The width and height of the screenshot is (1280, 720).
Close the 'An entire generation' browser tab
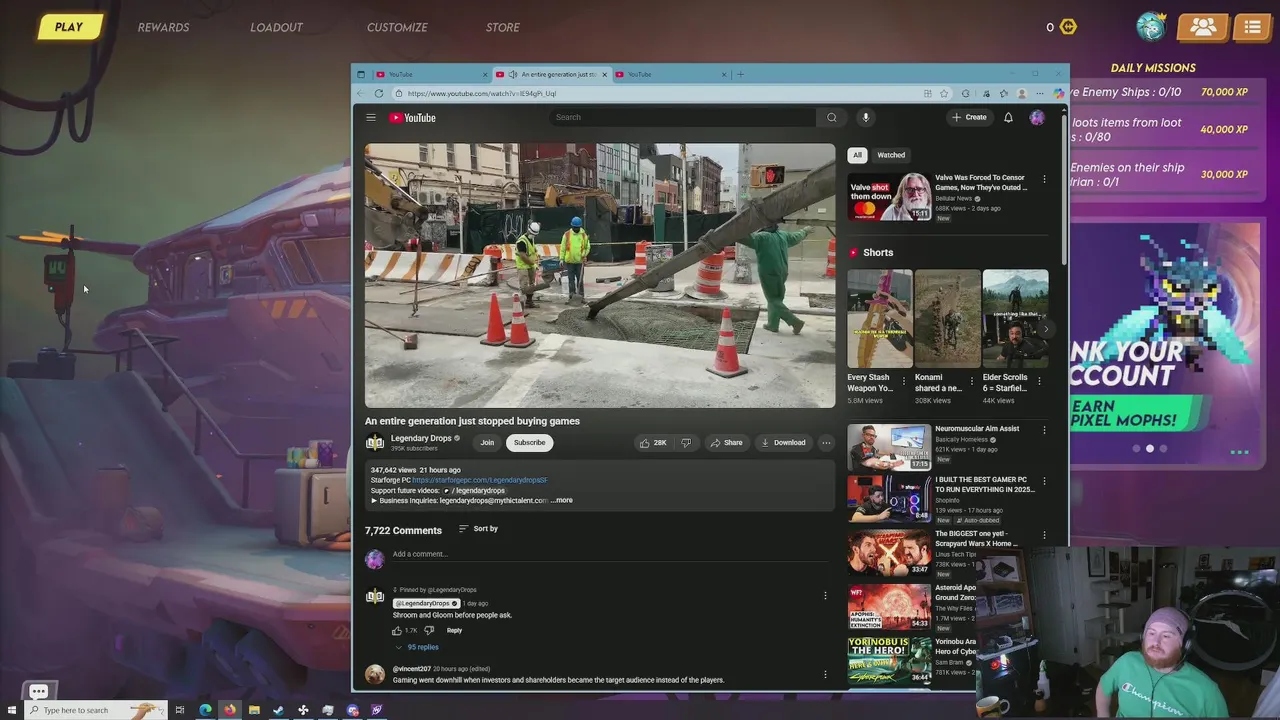point(604,74)
